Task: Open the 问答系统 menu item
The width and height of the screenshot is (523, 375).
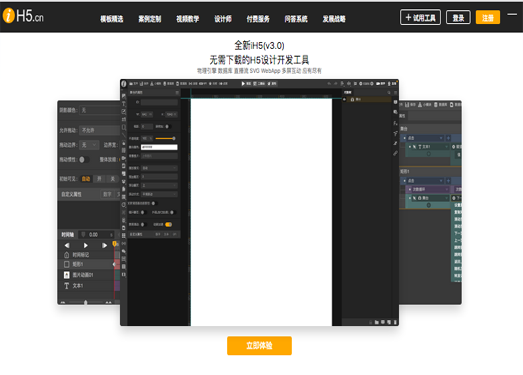Action: click(x=296, y=19)
